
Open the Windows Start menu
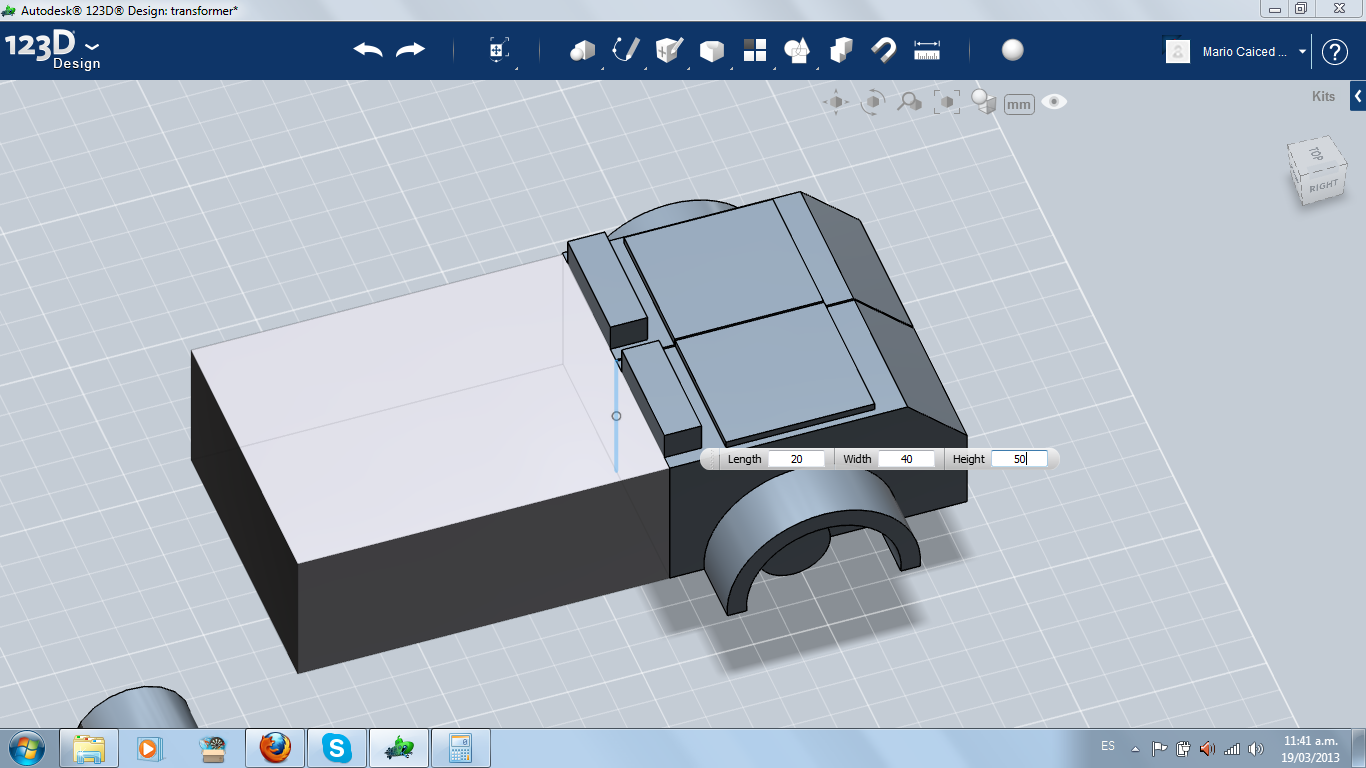click(x=25, y=747)
